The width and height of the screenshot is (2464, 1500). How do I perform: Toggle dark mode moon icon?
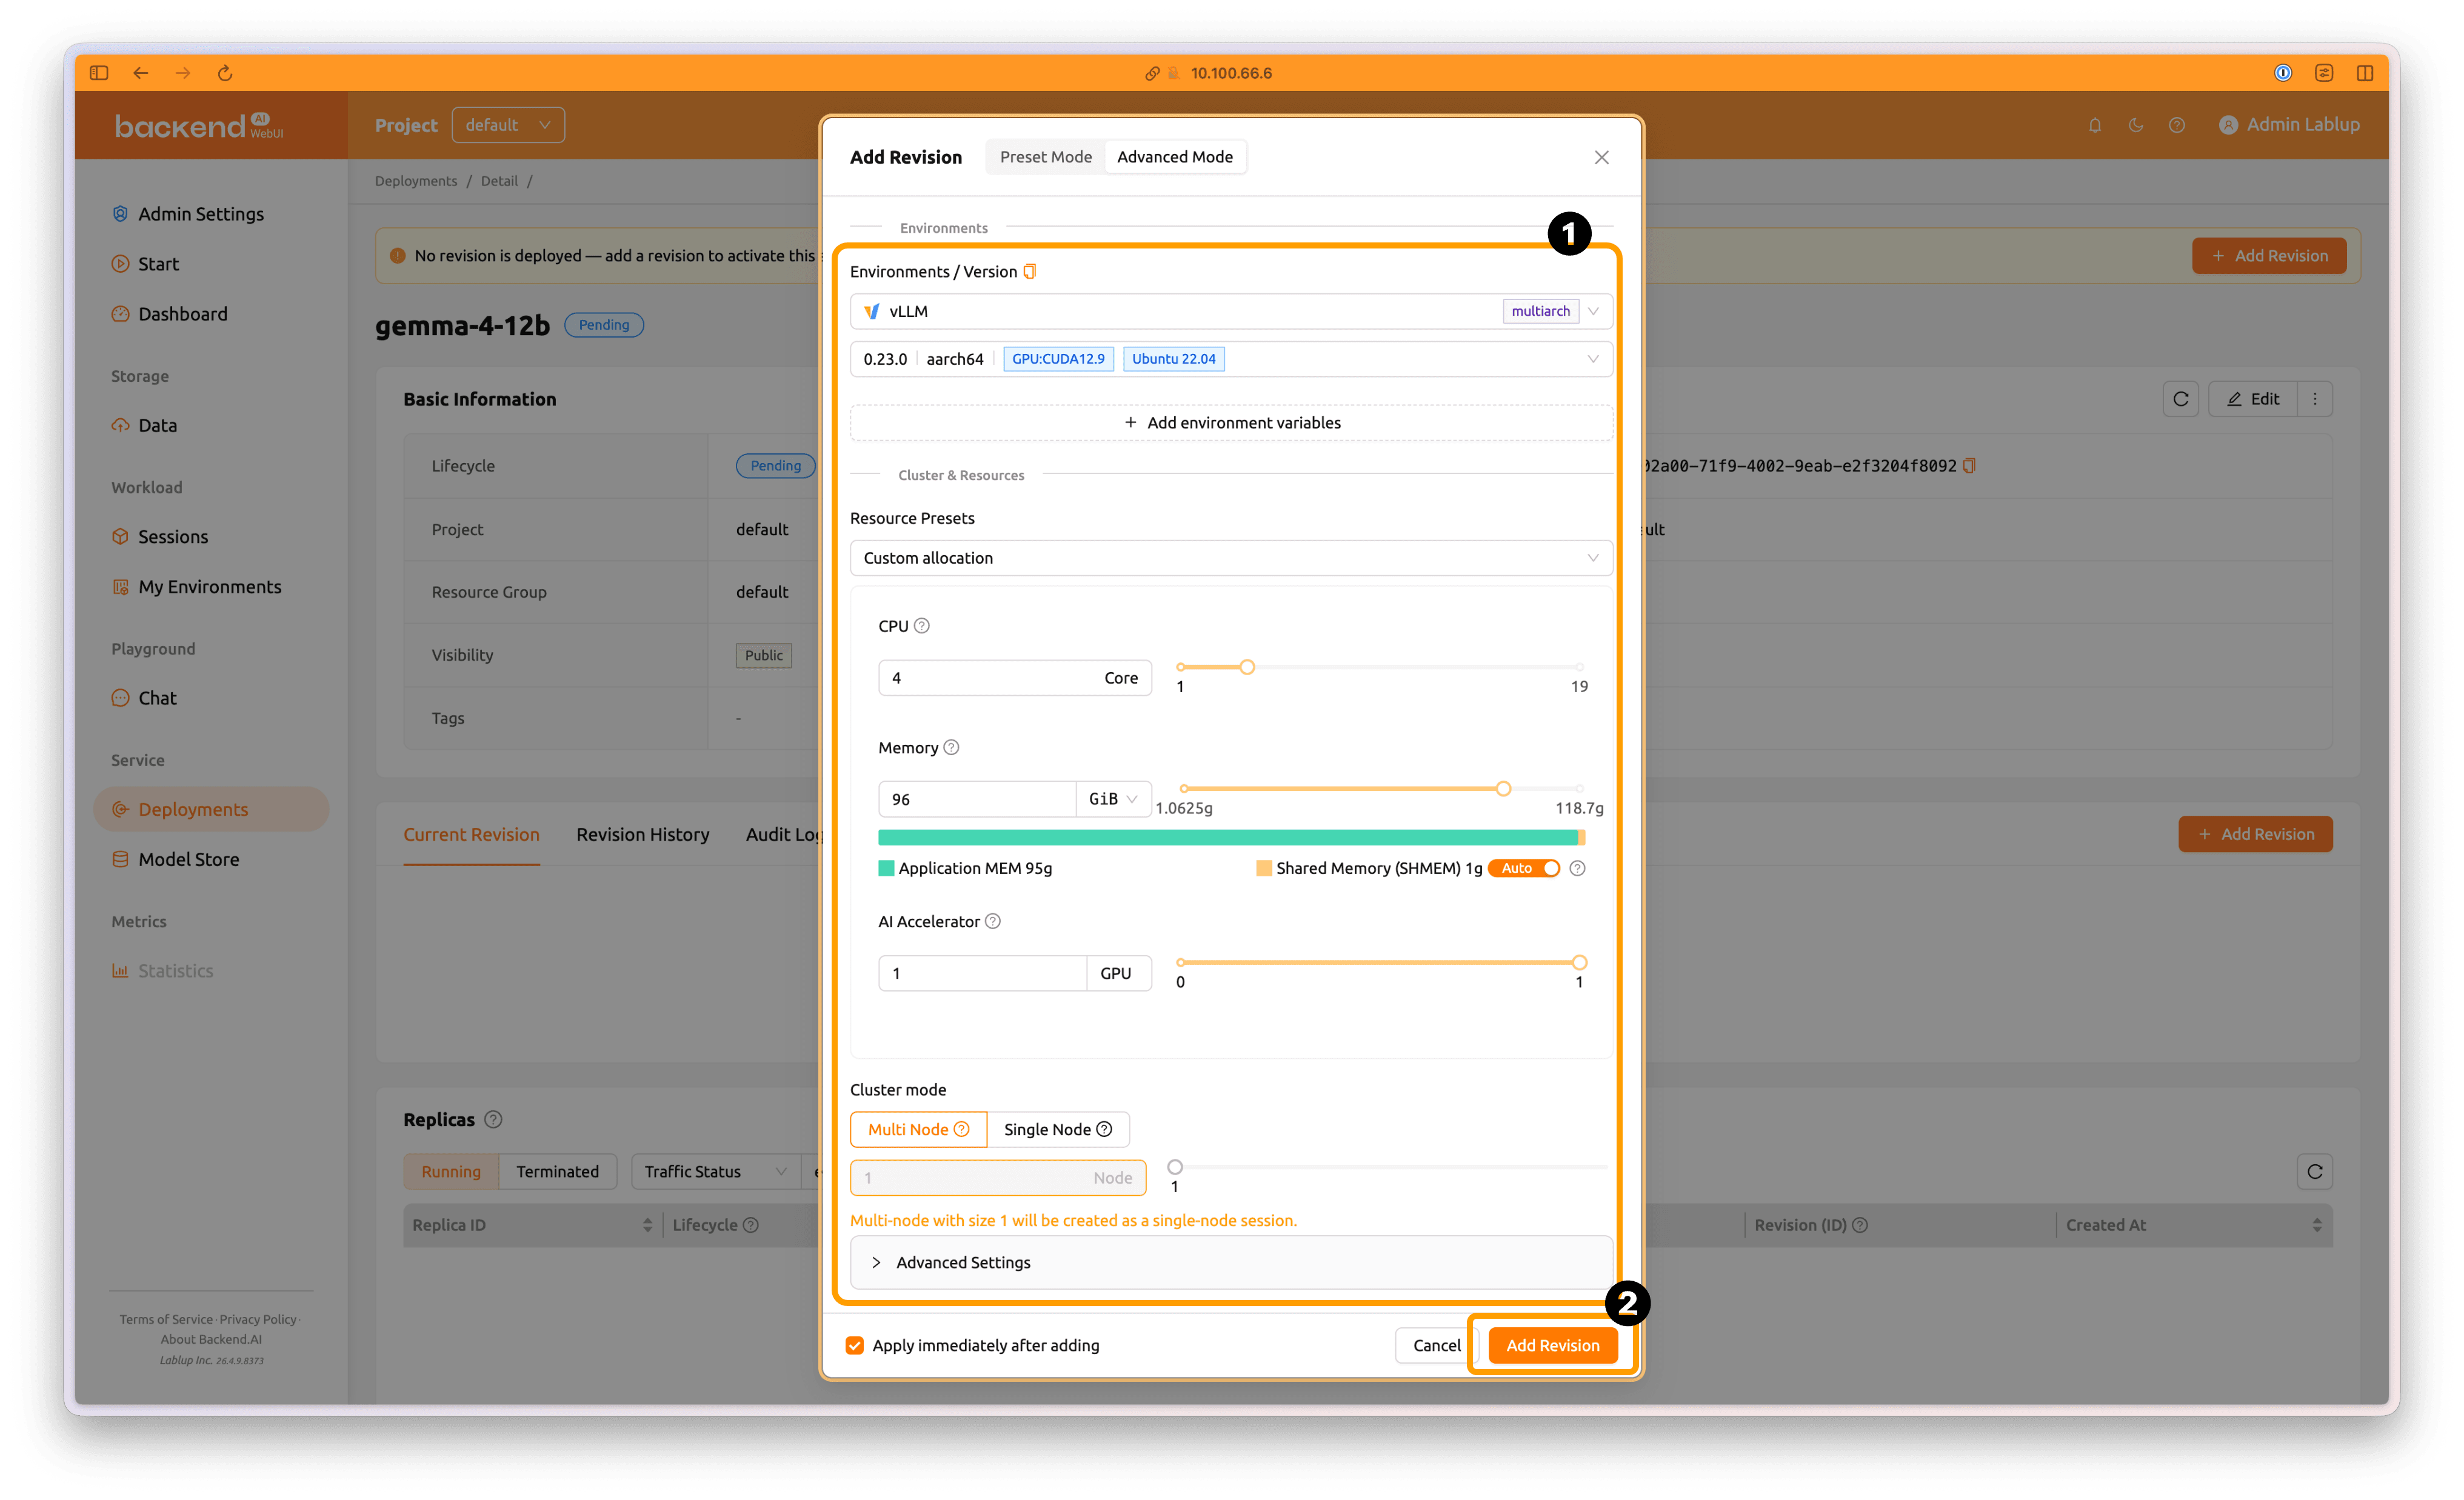point(2136,125)
